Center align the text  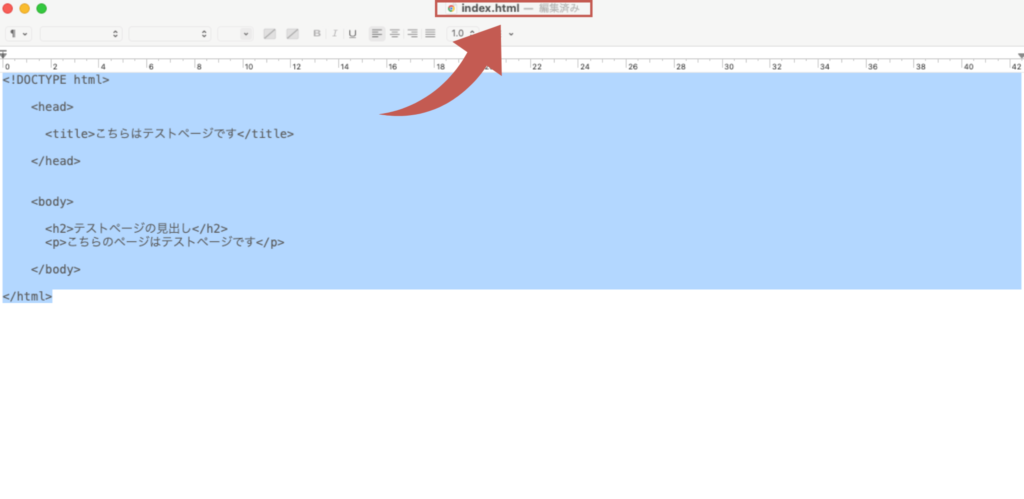[395, 33]
